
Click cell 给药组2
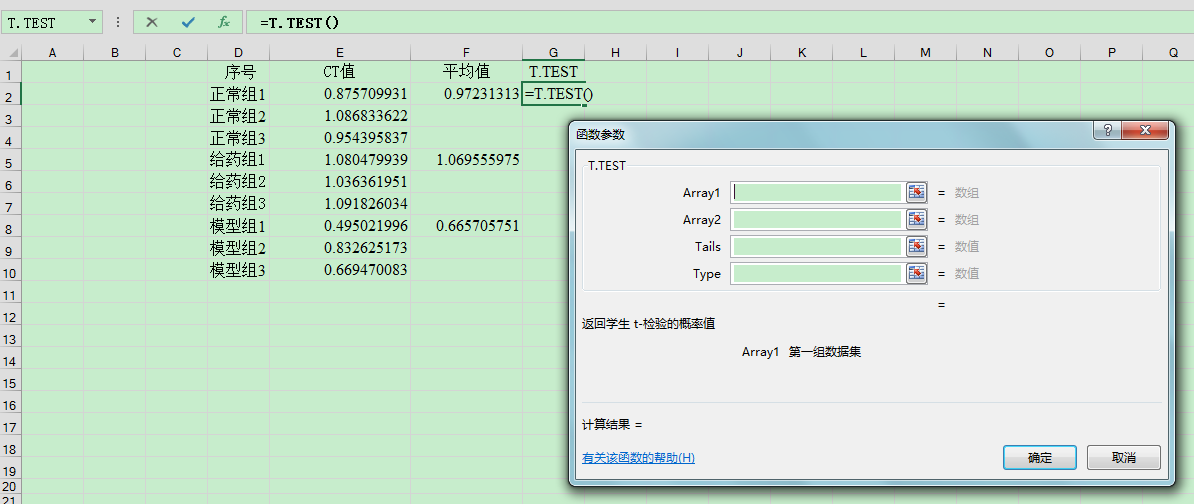238,183
